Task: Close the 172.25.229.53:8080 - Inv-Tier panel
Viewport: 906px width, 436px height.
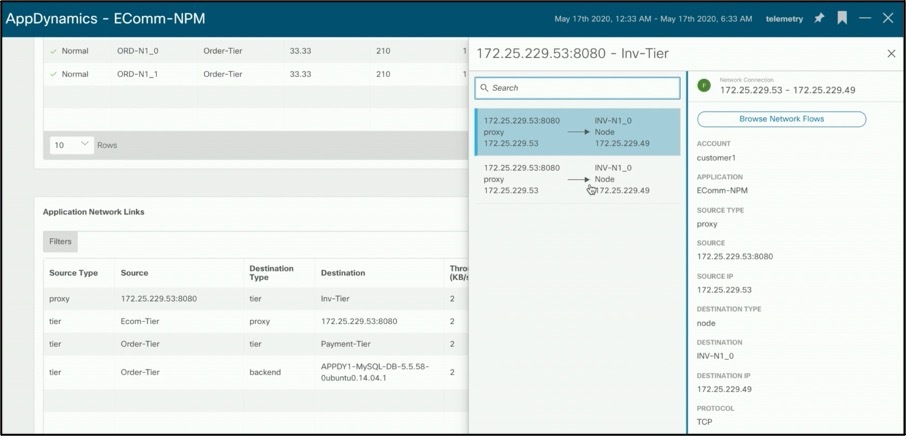Action: pyautogui.click(x=891, y=54)
